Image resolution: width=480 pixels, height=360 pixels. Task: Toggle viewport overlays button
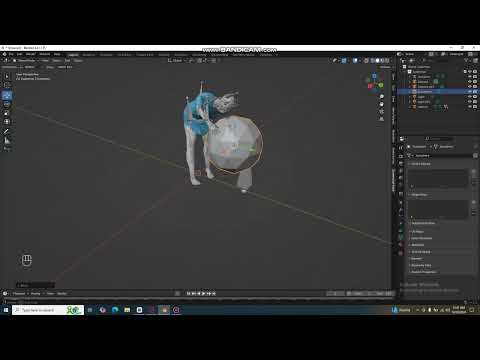tap(355, 61)
